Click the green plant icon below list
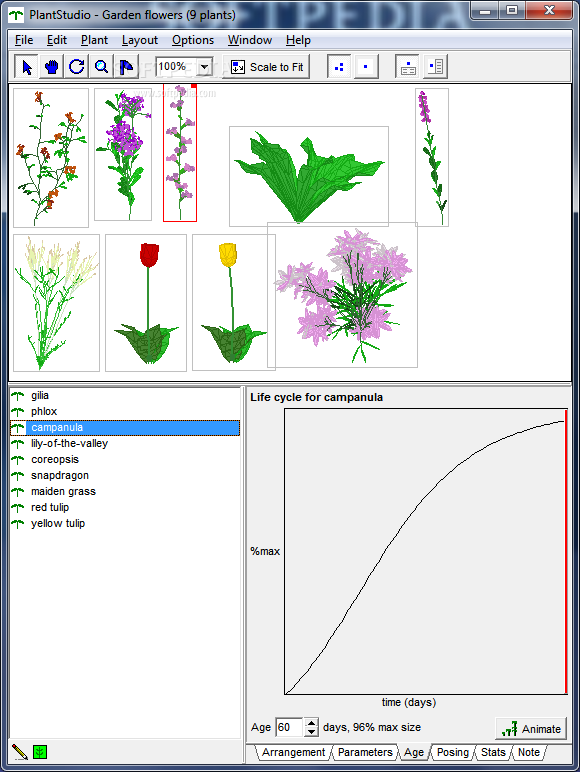Image resolution: width=580 pixels, height=772 pixels. coord(40,752)
